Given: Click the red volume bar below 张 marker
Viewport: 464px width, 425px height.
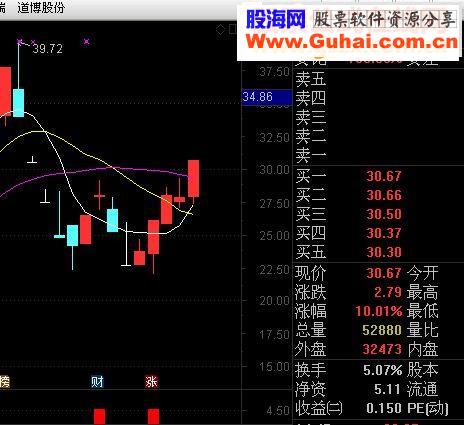Looking at the screenshot, I should point(153,417).
